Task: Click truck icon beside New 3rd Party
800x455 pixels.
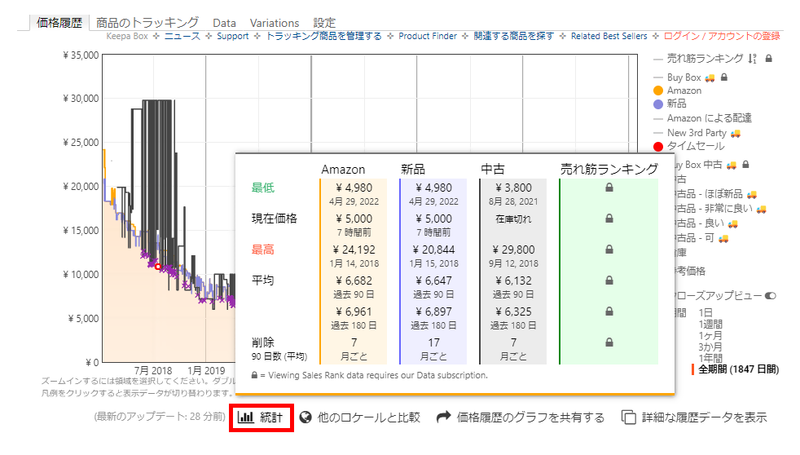Action: 735,134
